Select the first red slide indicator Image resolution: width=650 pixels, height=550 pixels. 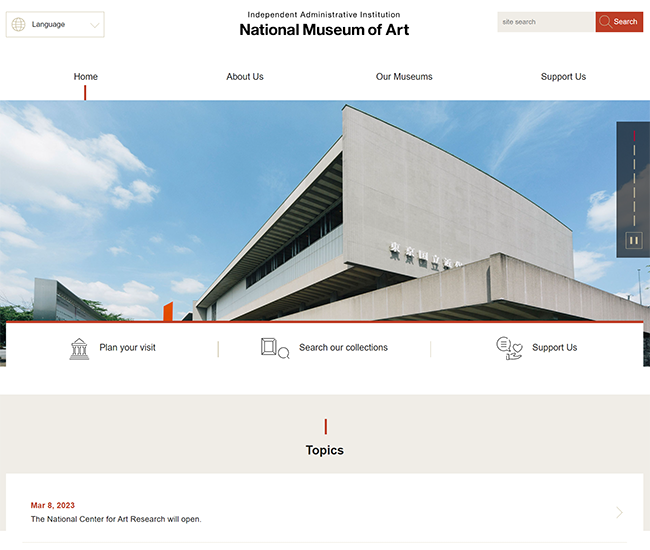pyautogui.click(x=634, y=136)
